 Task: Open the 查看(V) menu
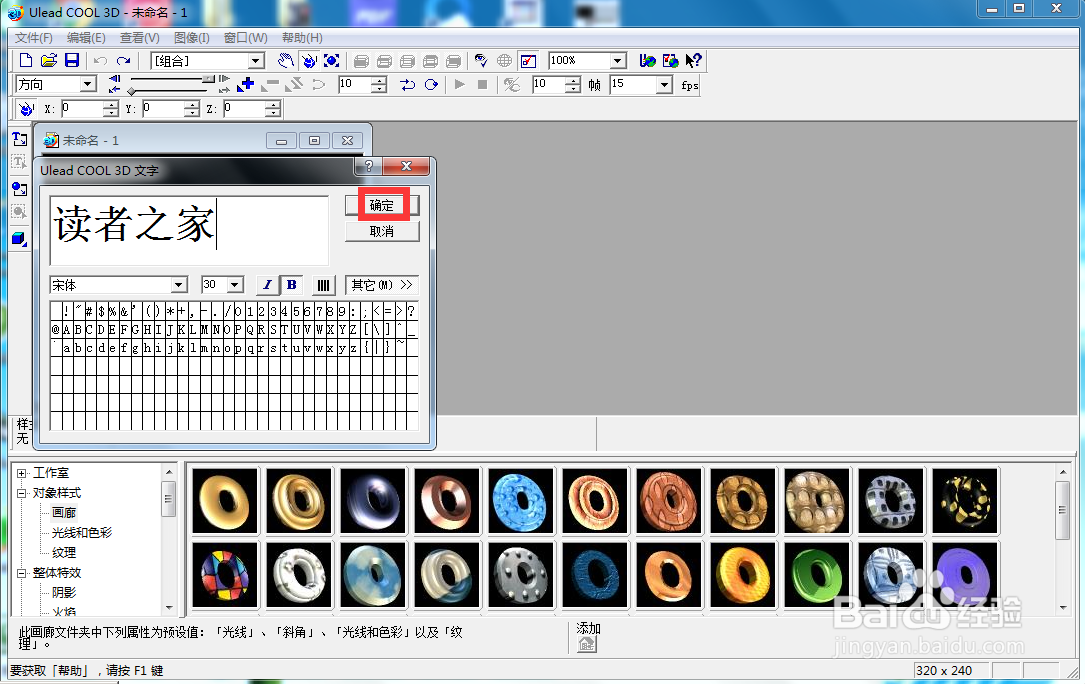point(140,38)
